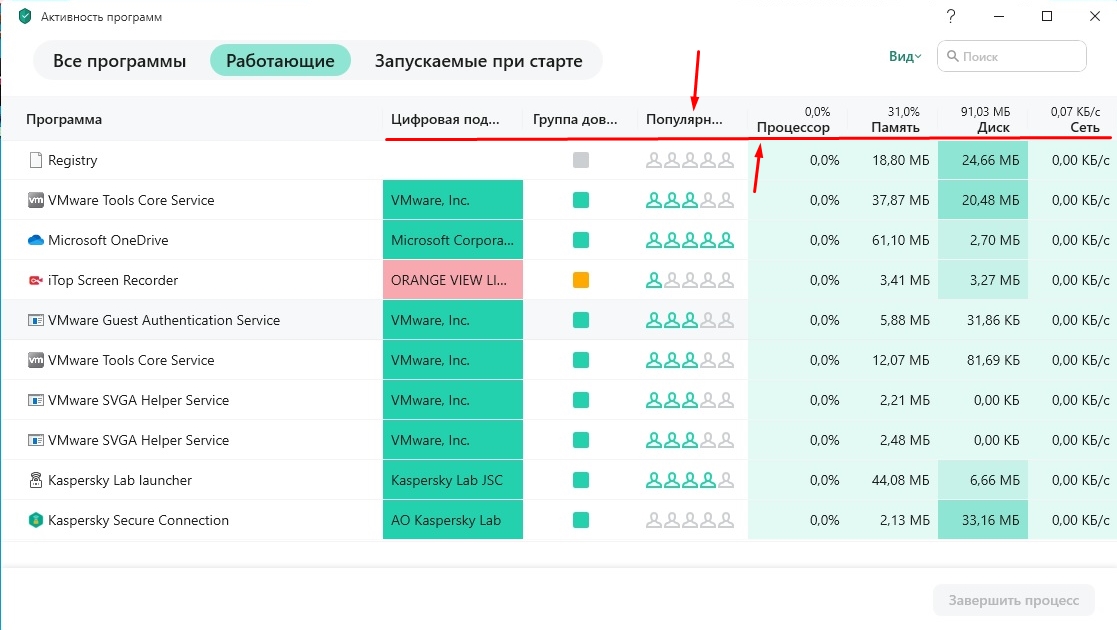Click the ORANGE VIEW LI... signature cell
1117x630 pixels.
click(x=453, y=280)
